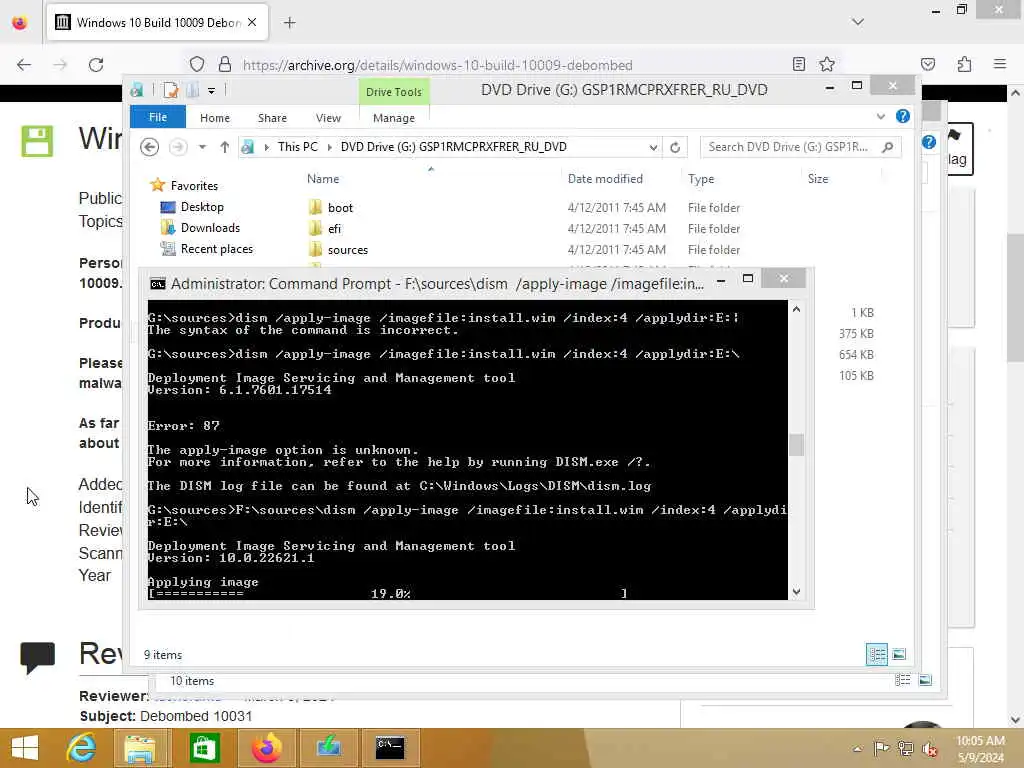
Task: Switch Explorer to details view icon
Action: click(876, 654)
